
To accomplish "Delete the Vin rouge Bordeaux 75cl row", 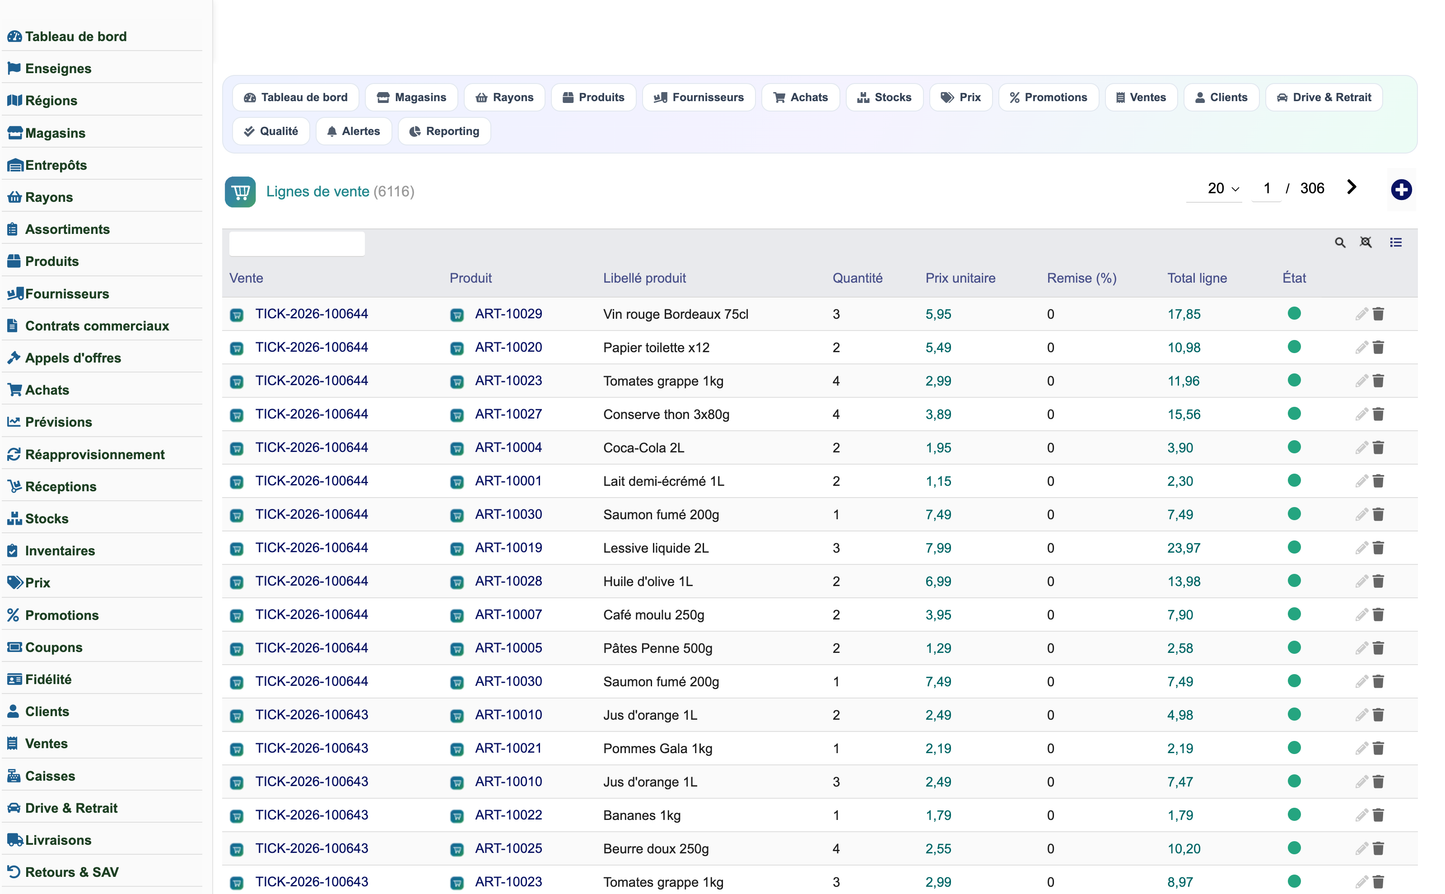I will pos(1378,314).
